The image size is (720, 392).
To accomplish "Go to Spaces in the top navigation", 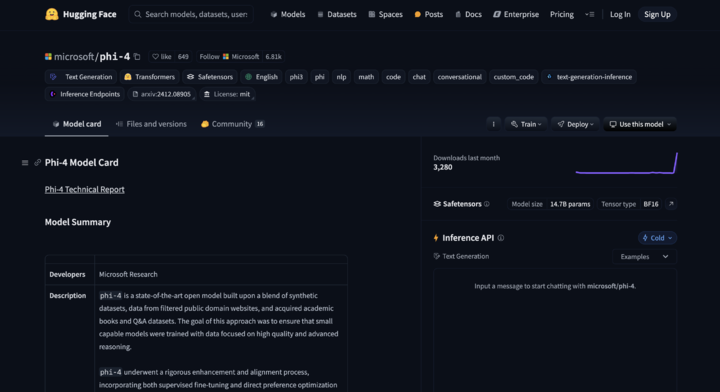I will click(x=386, y=14).
